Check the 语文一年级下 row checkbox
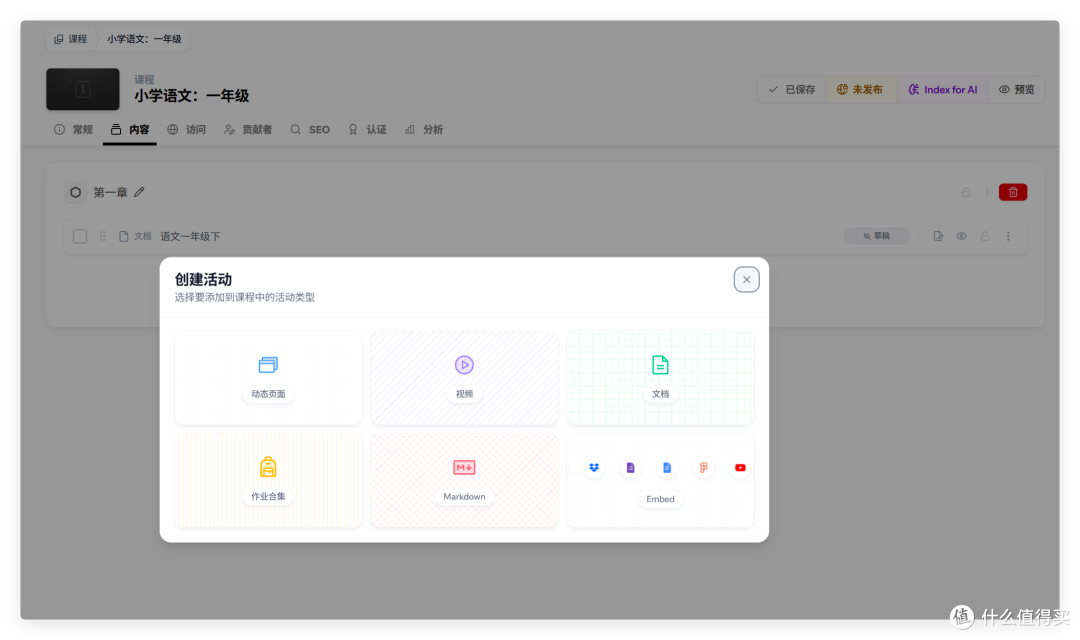The image size is (1080, 640). point(80,236)
